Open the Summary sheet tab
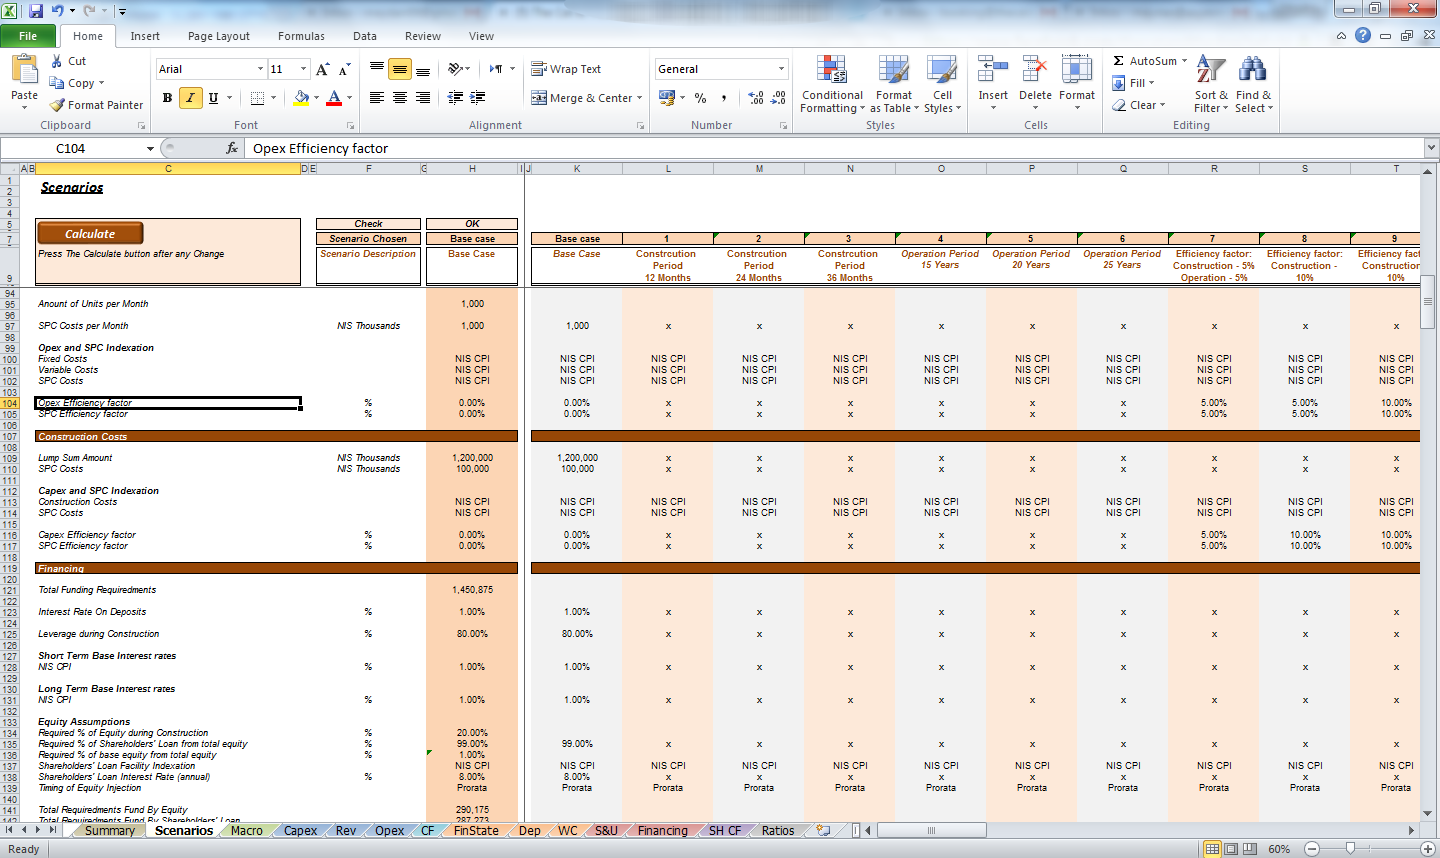The width and height of the screenshot is (1440, 858). click(x=109, y=831)
